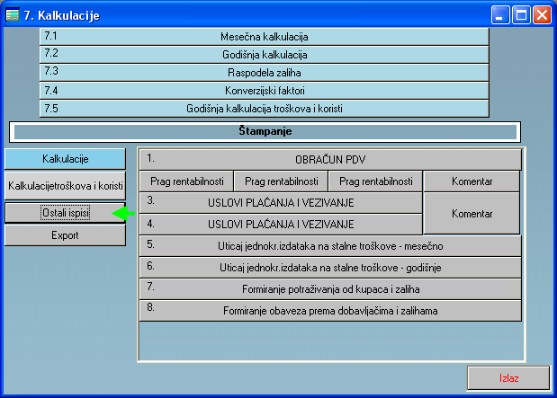Screen dimensions: 557x398
Task: Click the middle Prag rentabilnosti button
Action: [281, 181]
